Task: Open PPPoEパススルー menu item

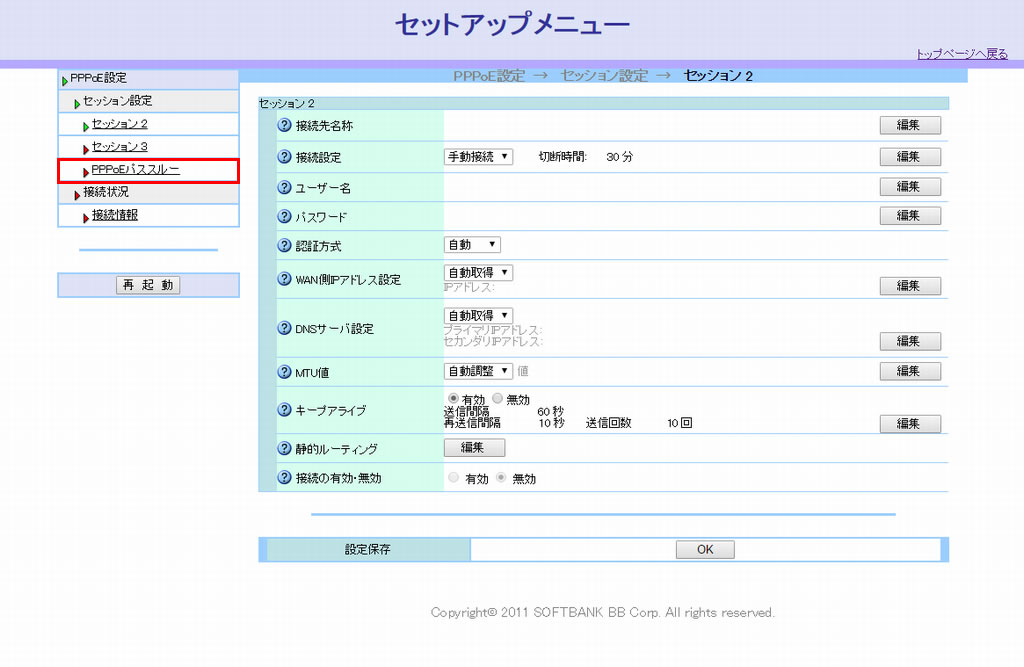Action: (135, 170)
